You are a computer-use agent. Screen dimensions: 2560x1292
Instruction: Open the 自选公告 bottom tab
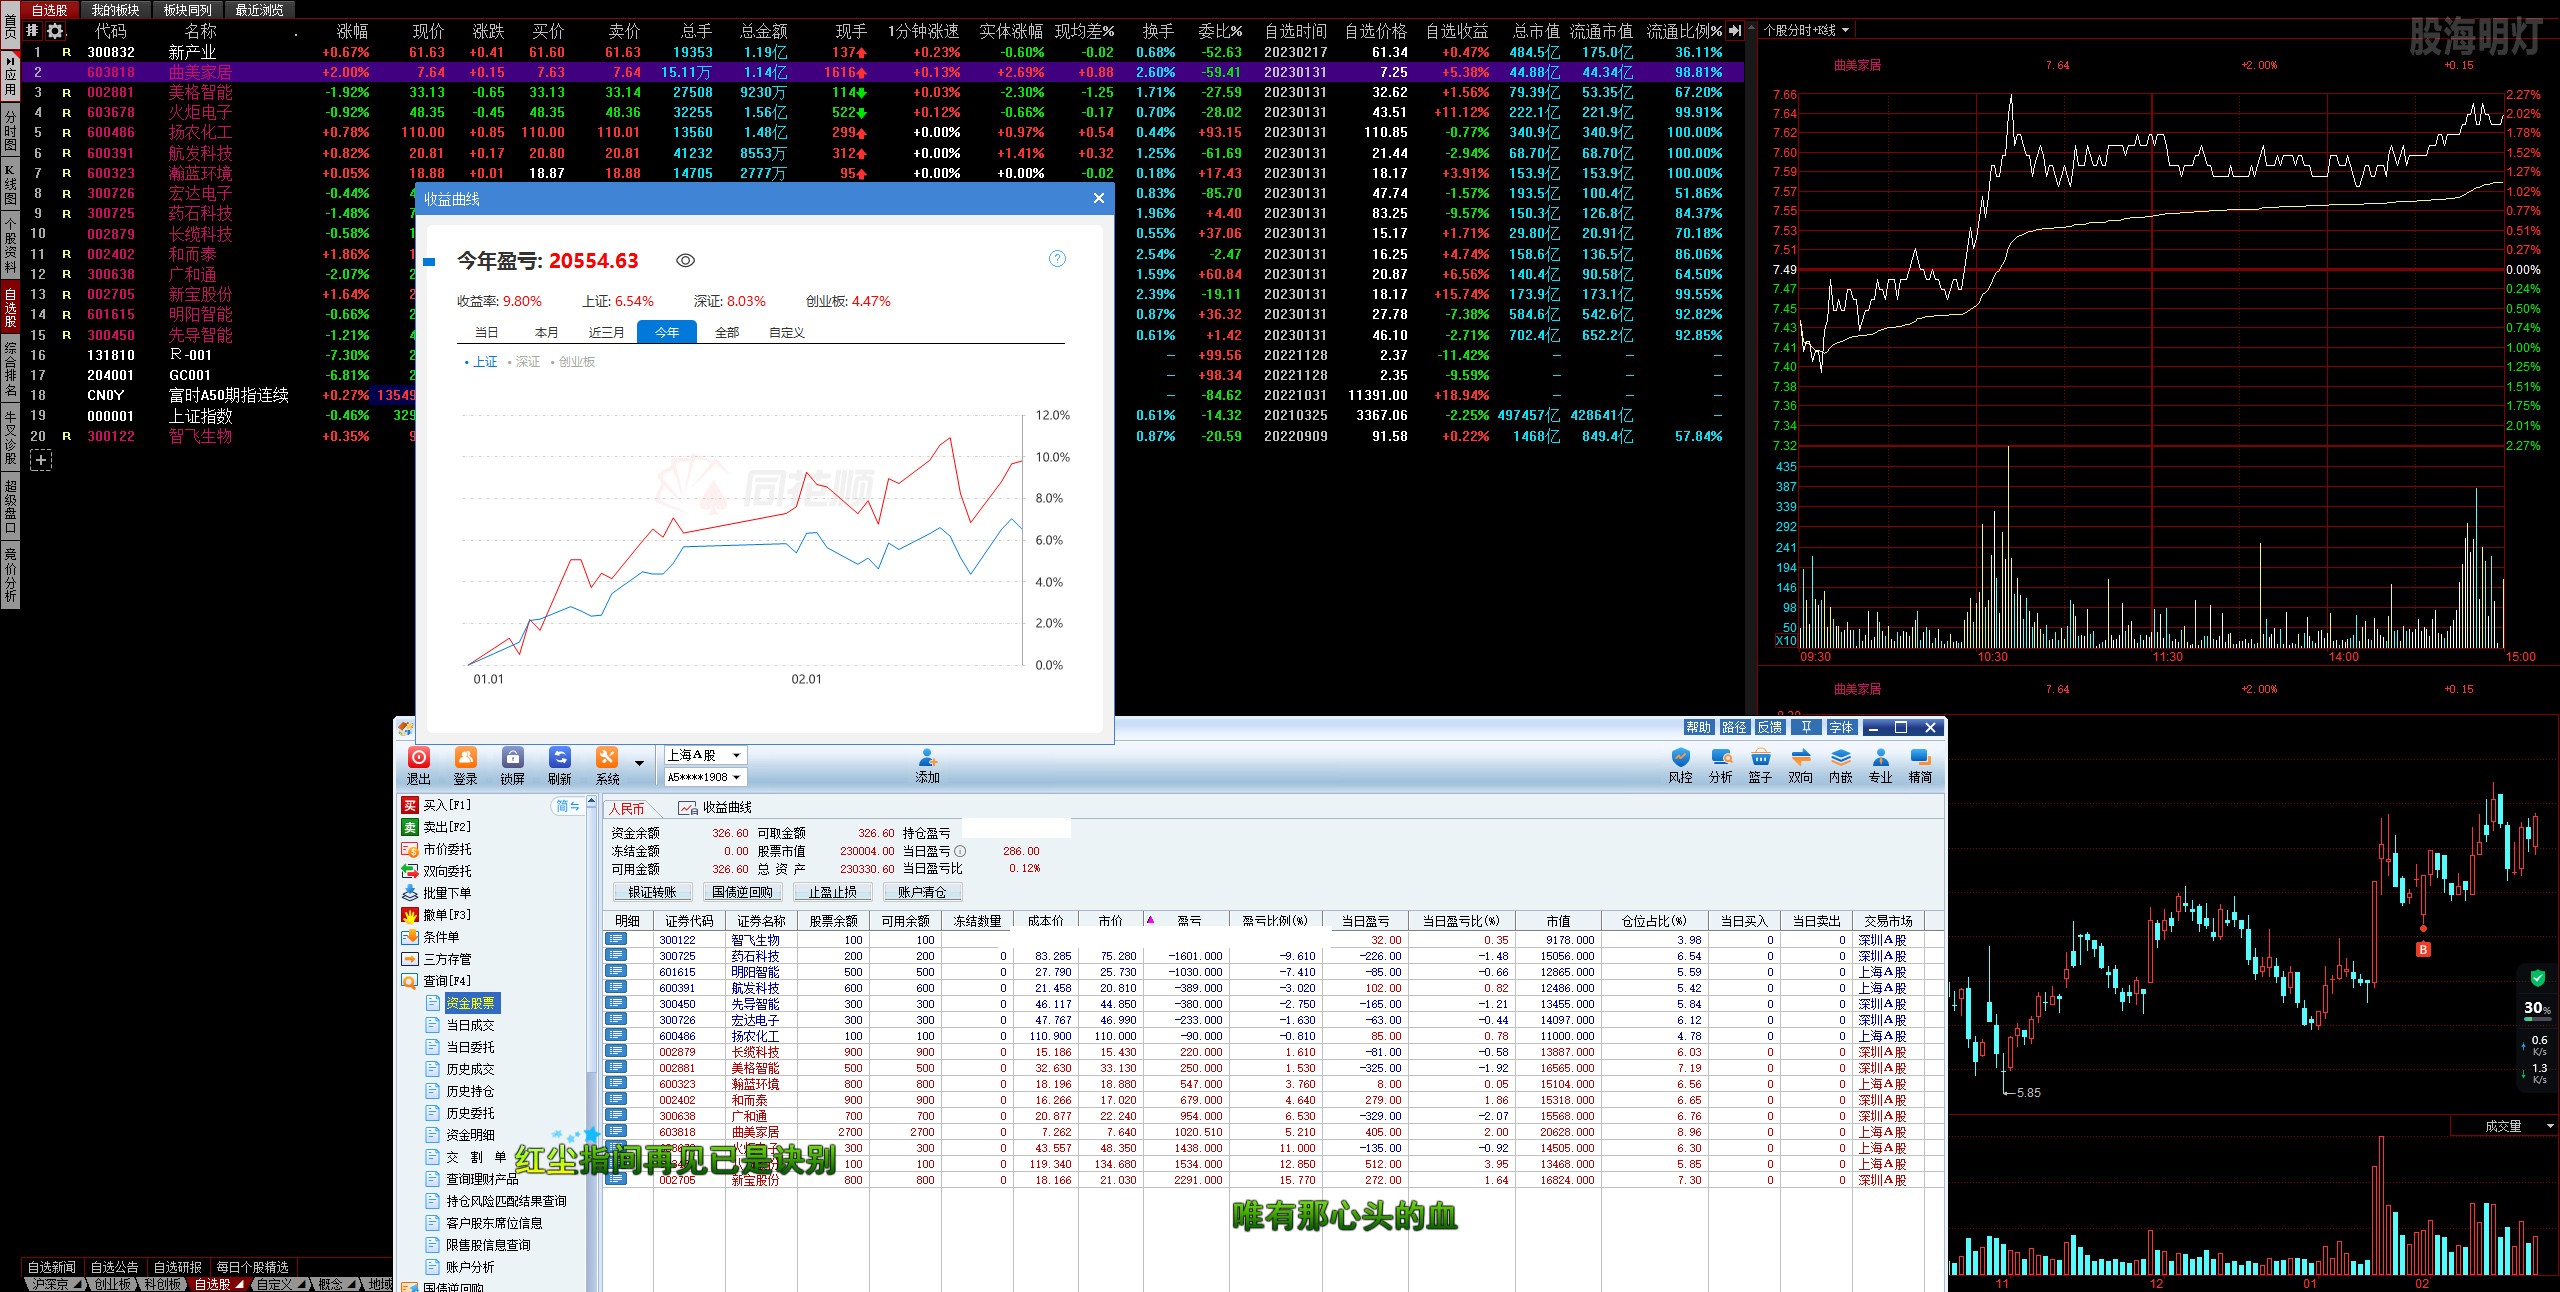pos(115,1266)
